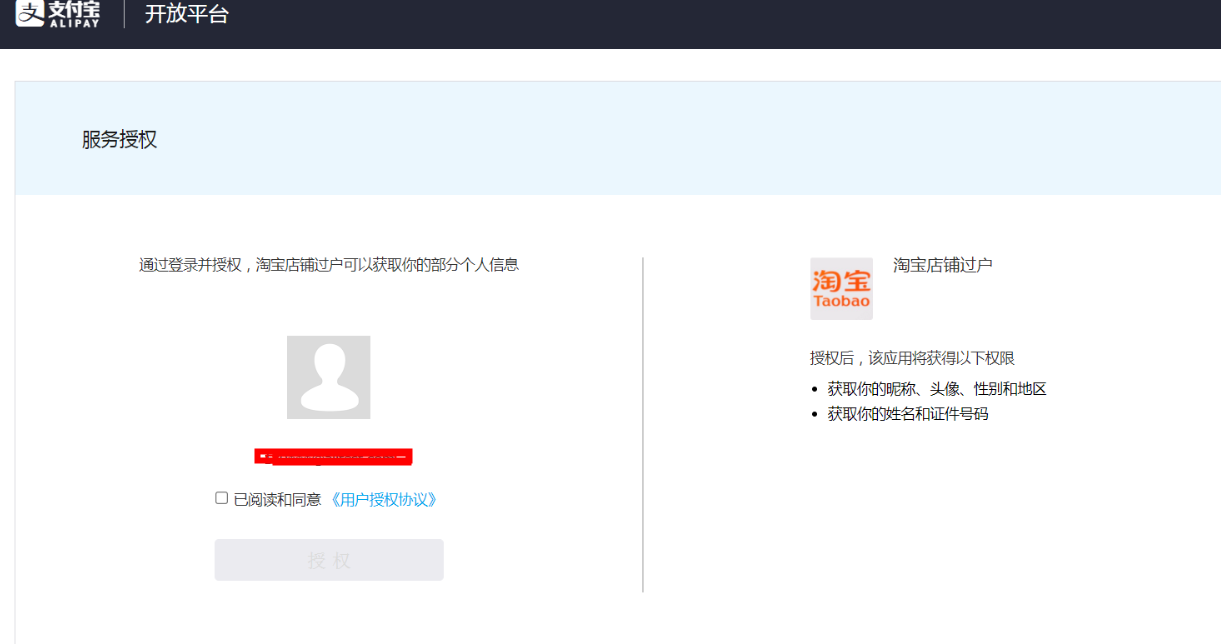Click the 淘宝店铺过户 application name
The width and height of the screenshot is (1221, 644).
(x=942, y=265)
